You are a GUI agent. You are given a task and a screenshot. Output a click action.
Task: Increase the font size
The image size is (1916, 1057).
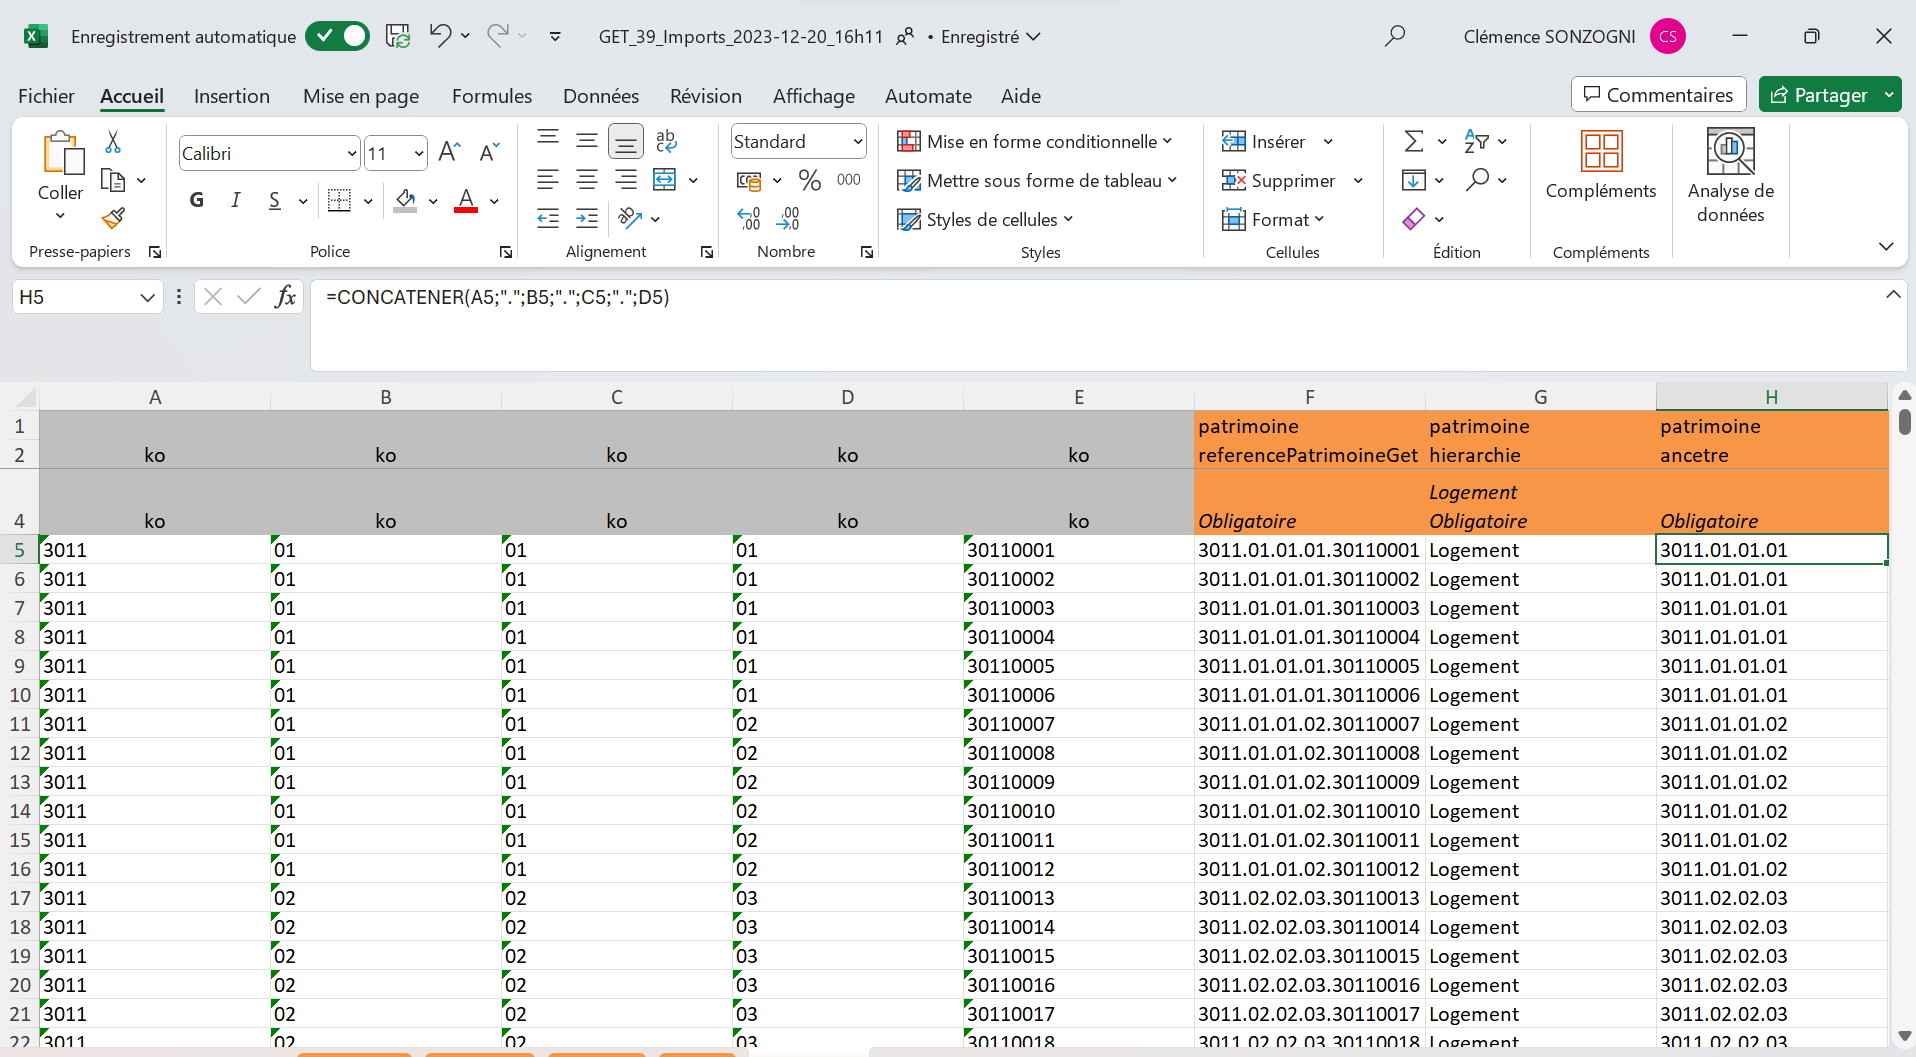449,152
